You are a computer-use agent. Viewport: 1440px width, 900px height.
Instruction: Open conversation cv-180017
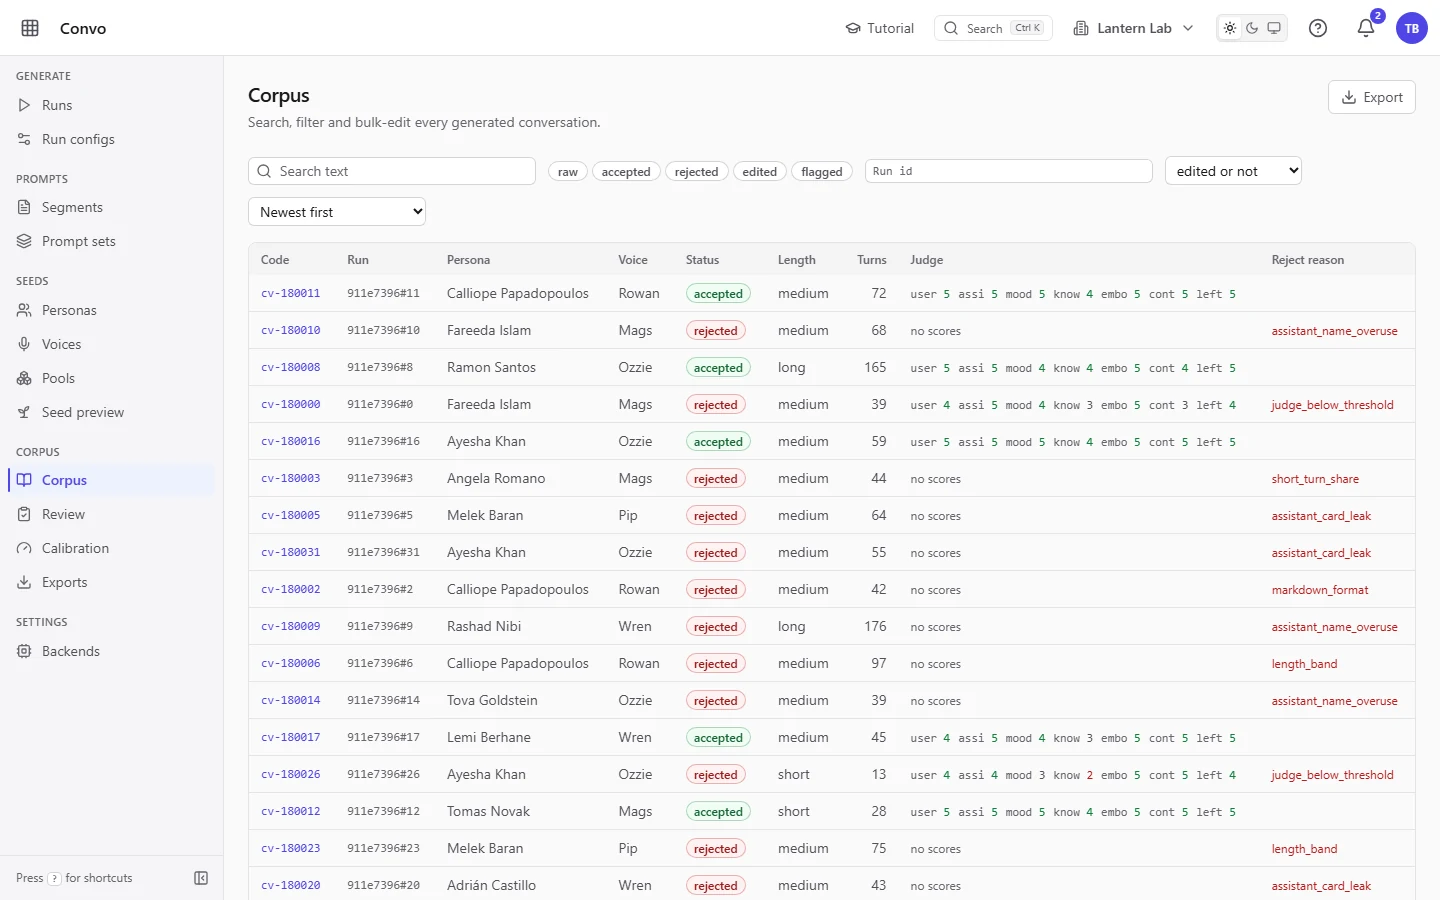click(291, 738)
